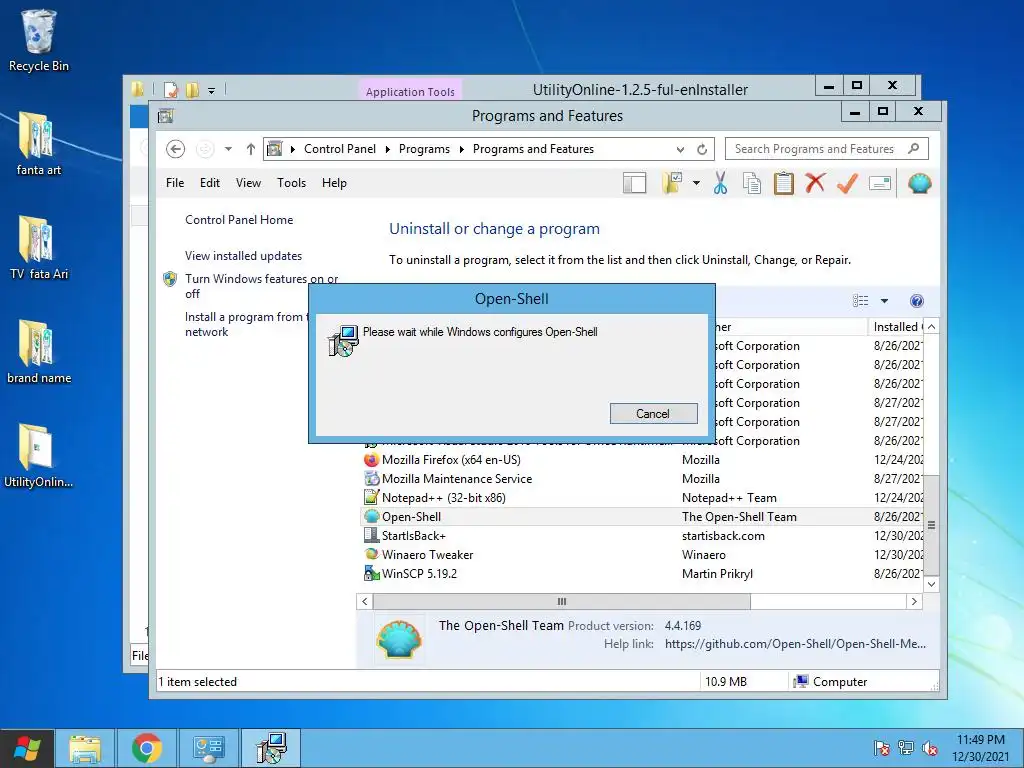Click the red X Delete toolbar icon
The width and height of the screenshot is (1024, 768).
(815, 184)
